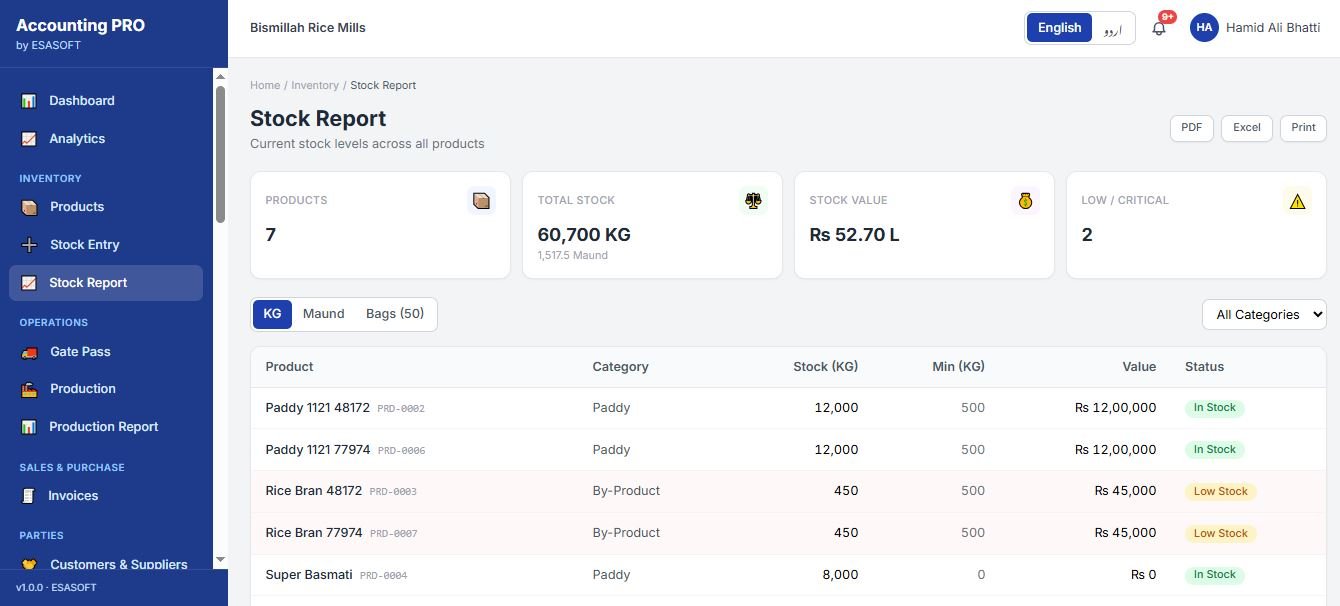Show stock in Bags (50) units
1340x606 pixels.
(395, 314)
